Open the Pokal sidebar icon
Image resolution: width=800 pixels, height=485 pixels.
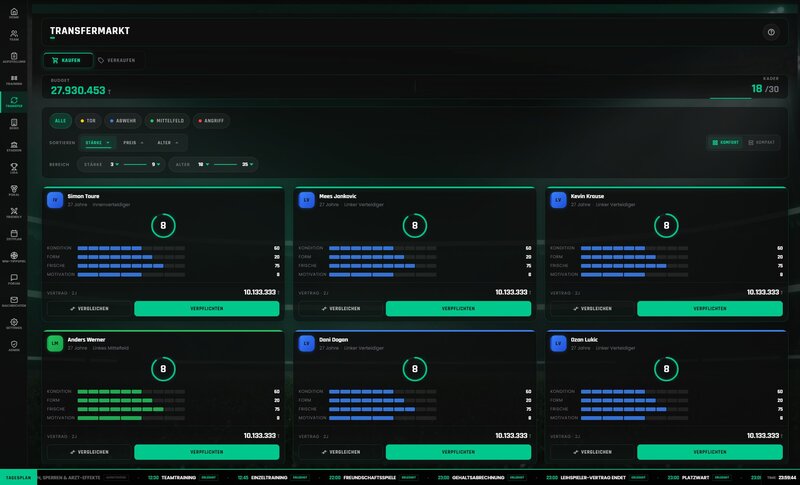pyautogui.click(x=14, y=191)
